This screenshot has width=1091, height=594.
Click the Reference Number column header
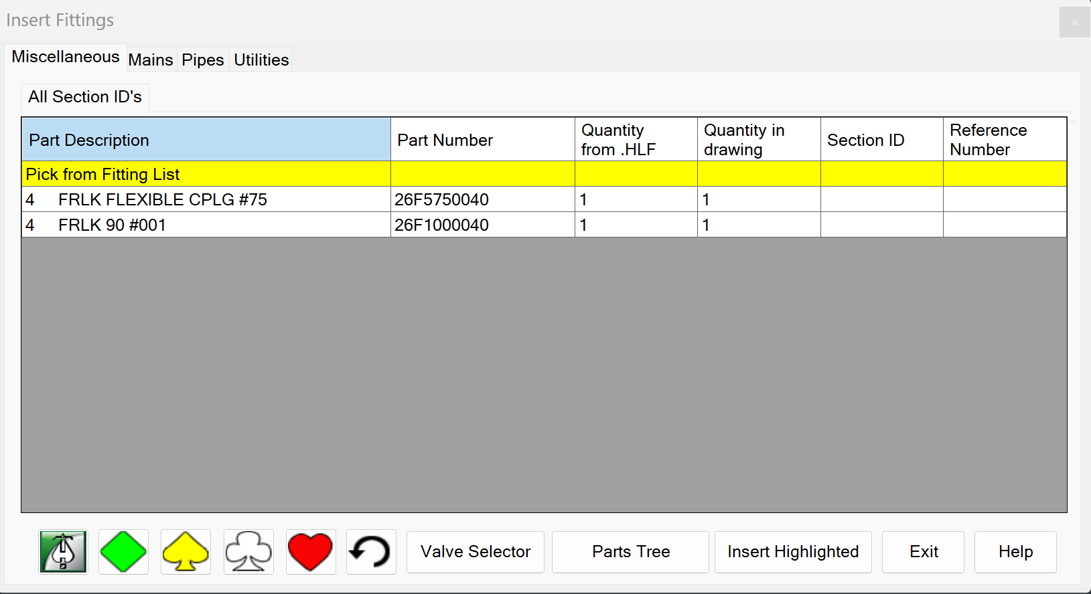[x=1005, y=140]
